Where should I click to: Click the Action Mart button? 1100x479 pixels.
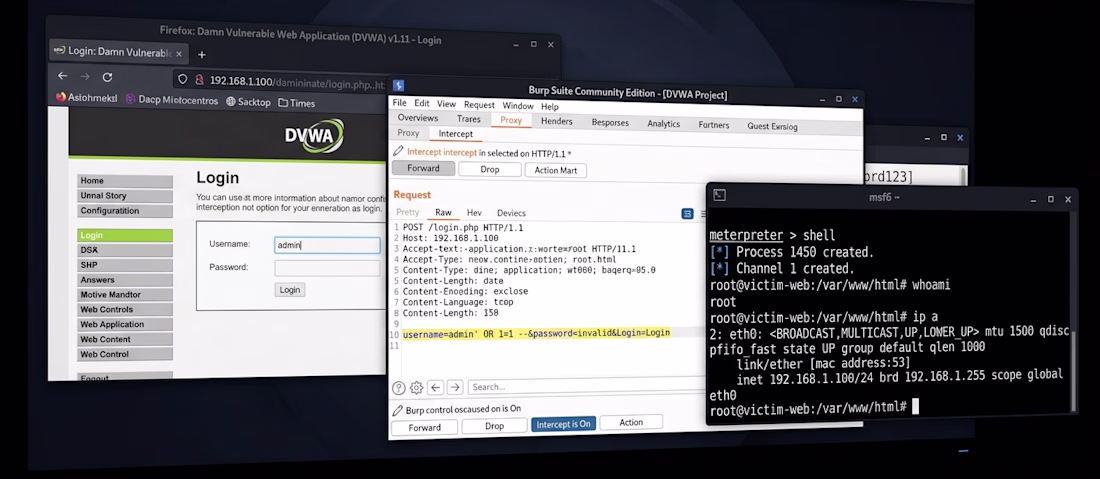(556, 170)
